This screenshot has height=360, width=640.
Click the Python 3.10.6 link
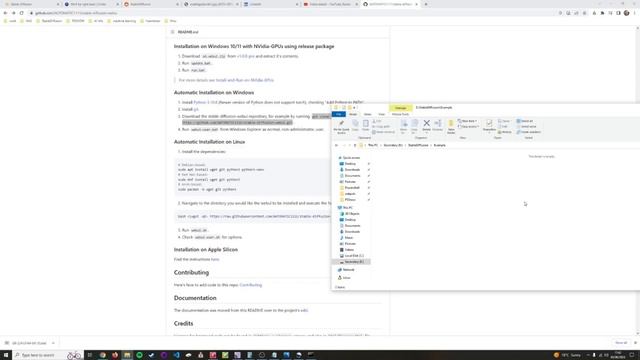tap(205, 102)
